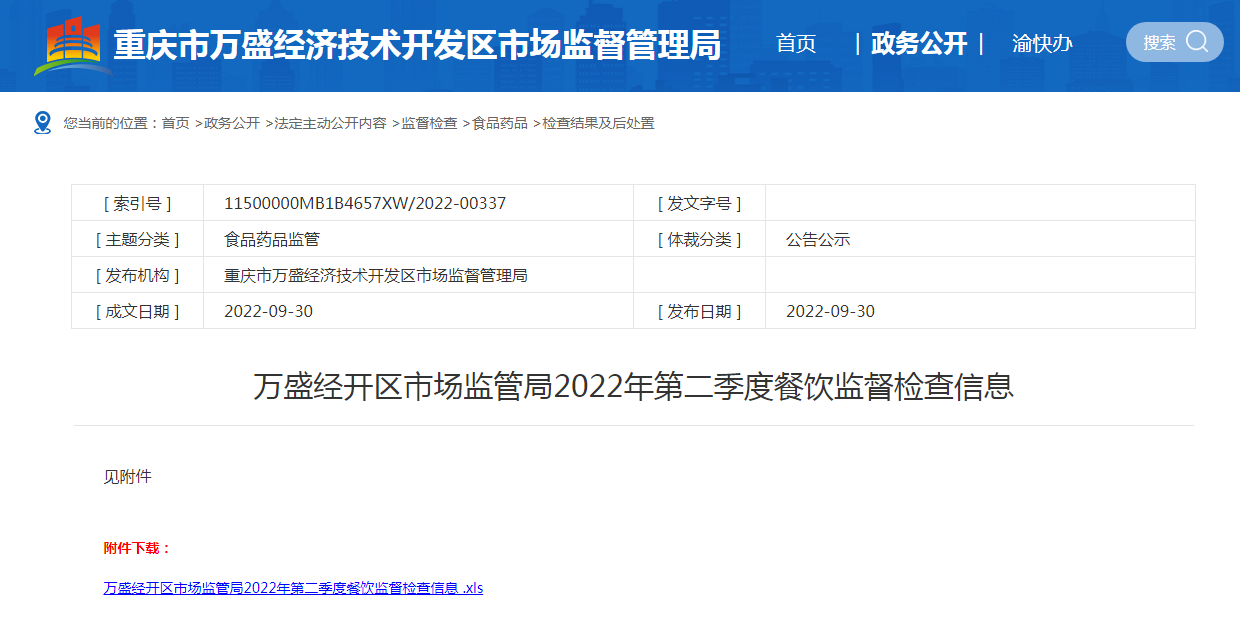
Task: Click the 2022-09-30 date beside 成文日期
Action: tap(268, 311)
